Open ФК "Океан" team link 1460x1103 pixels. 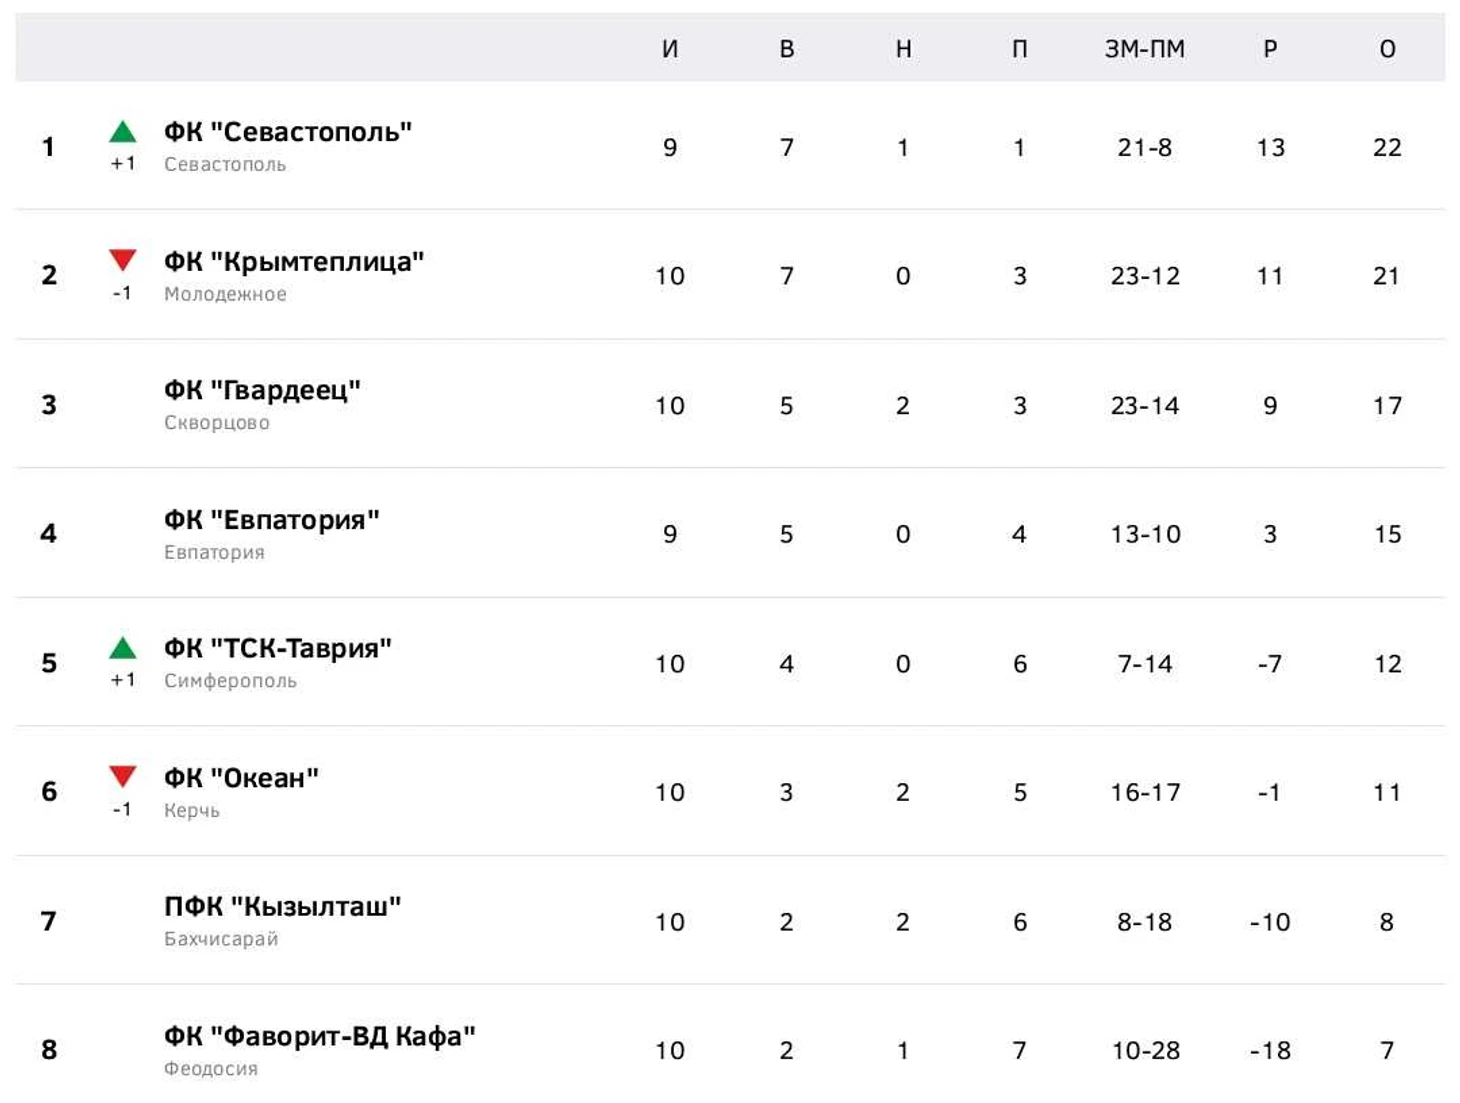click(242, 778)
